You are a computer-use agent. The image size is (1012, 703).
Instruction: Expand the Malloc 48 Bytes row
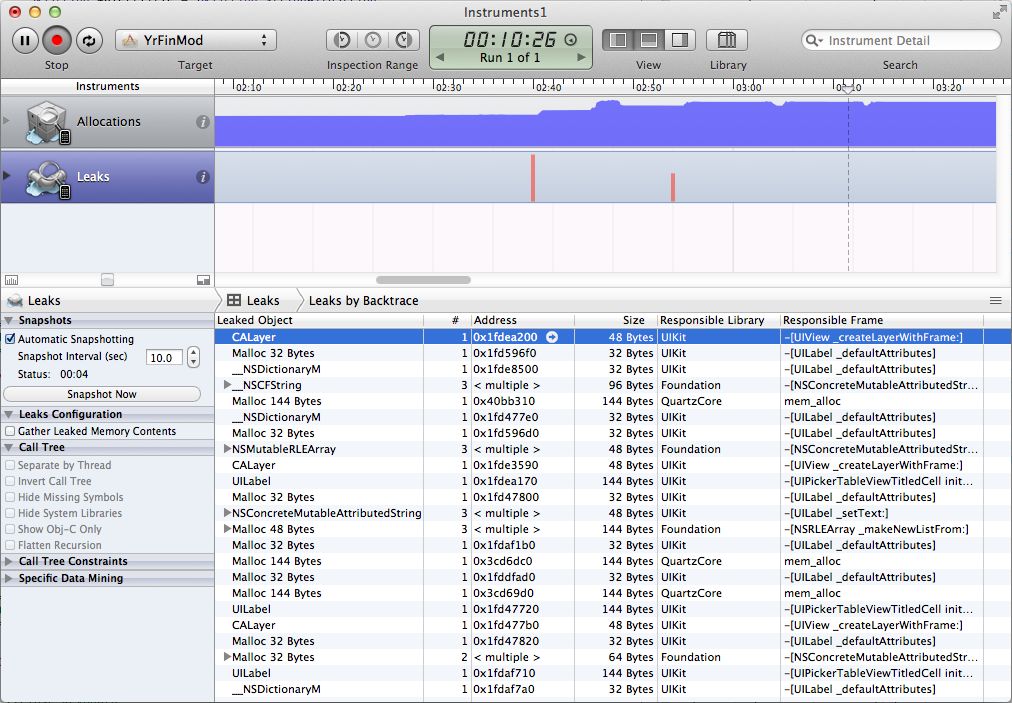(227, 529)
